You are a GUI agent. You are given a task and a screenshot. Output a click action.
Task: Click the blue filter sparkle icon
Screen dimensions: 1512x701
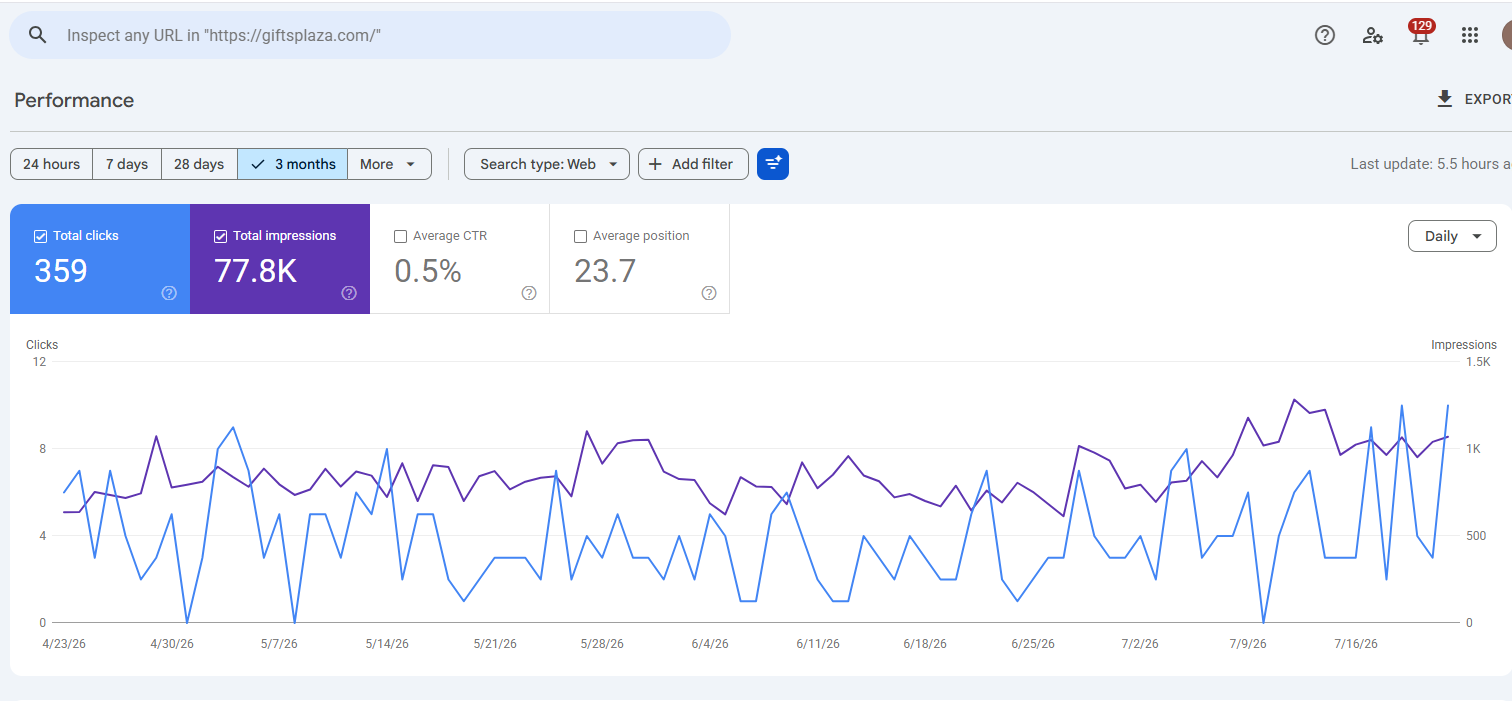[x=773, y=164]
